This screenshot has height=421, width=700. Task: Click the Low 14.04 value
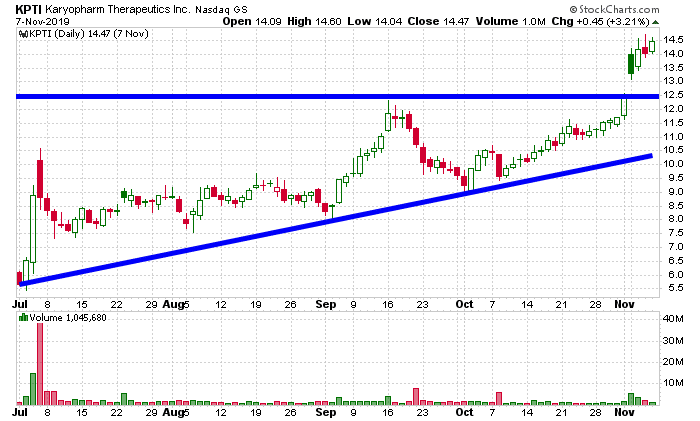[x=375, y=21]
